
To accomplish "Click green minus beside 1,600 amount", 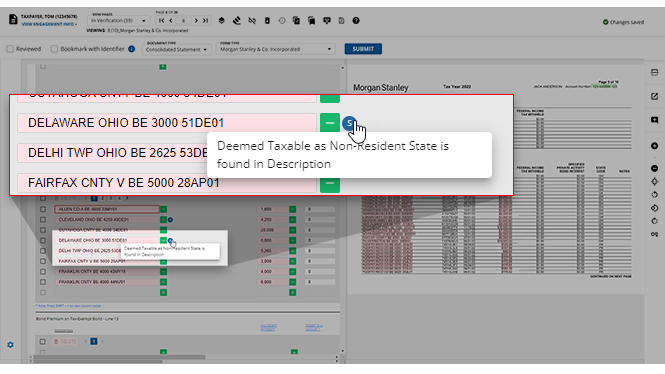I will coord(293,209).
